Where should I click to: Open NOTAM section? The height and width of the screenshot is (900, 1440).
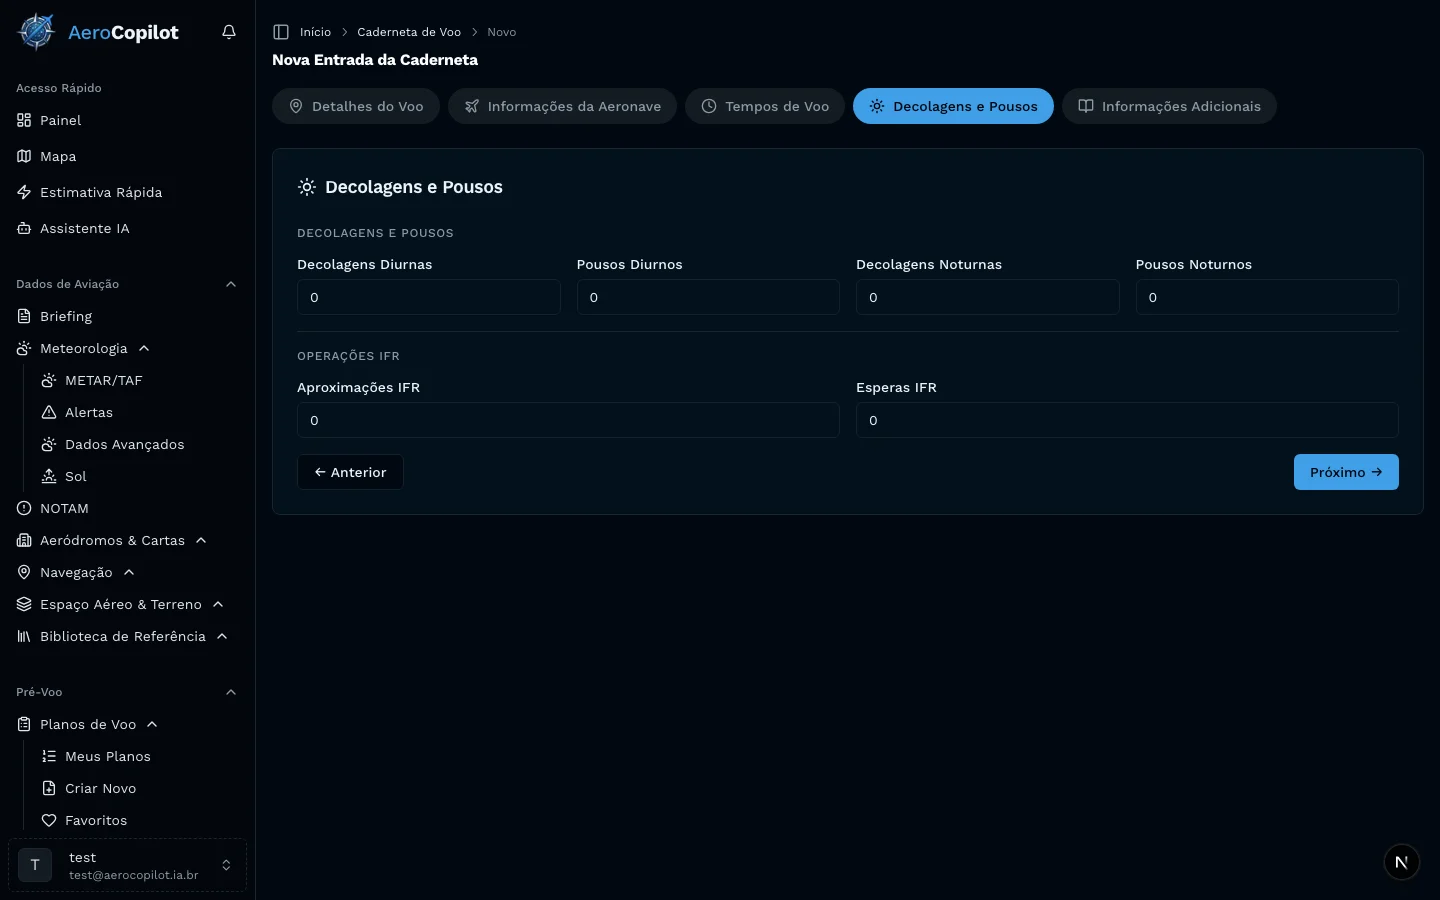pyautogui.click(x=64, y=508)
